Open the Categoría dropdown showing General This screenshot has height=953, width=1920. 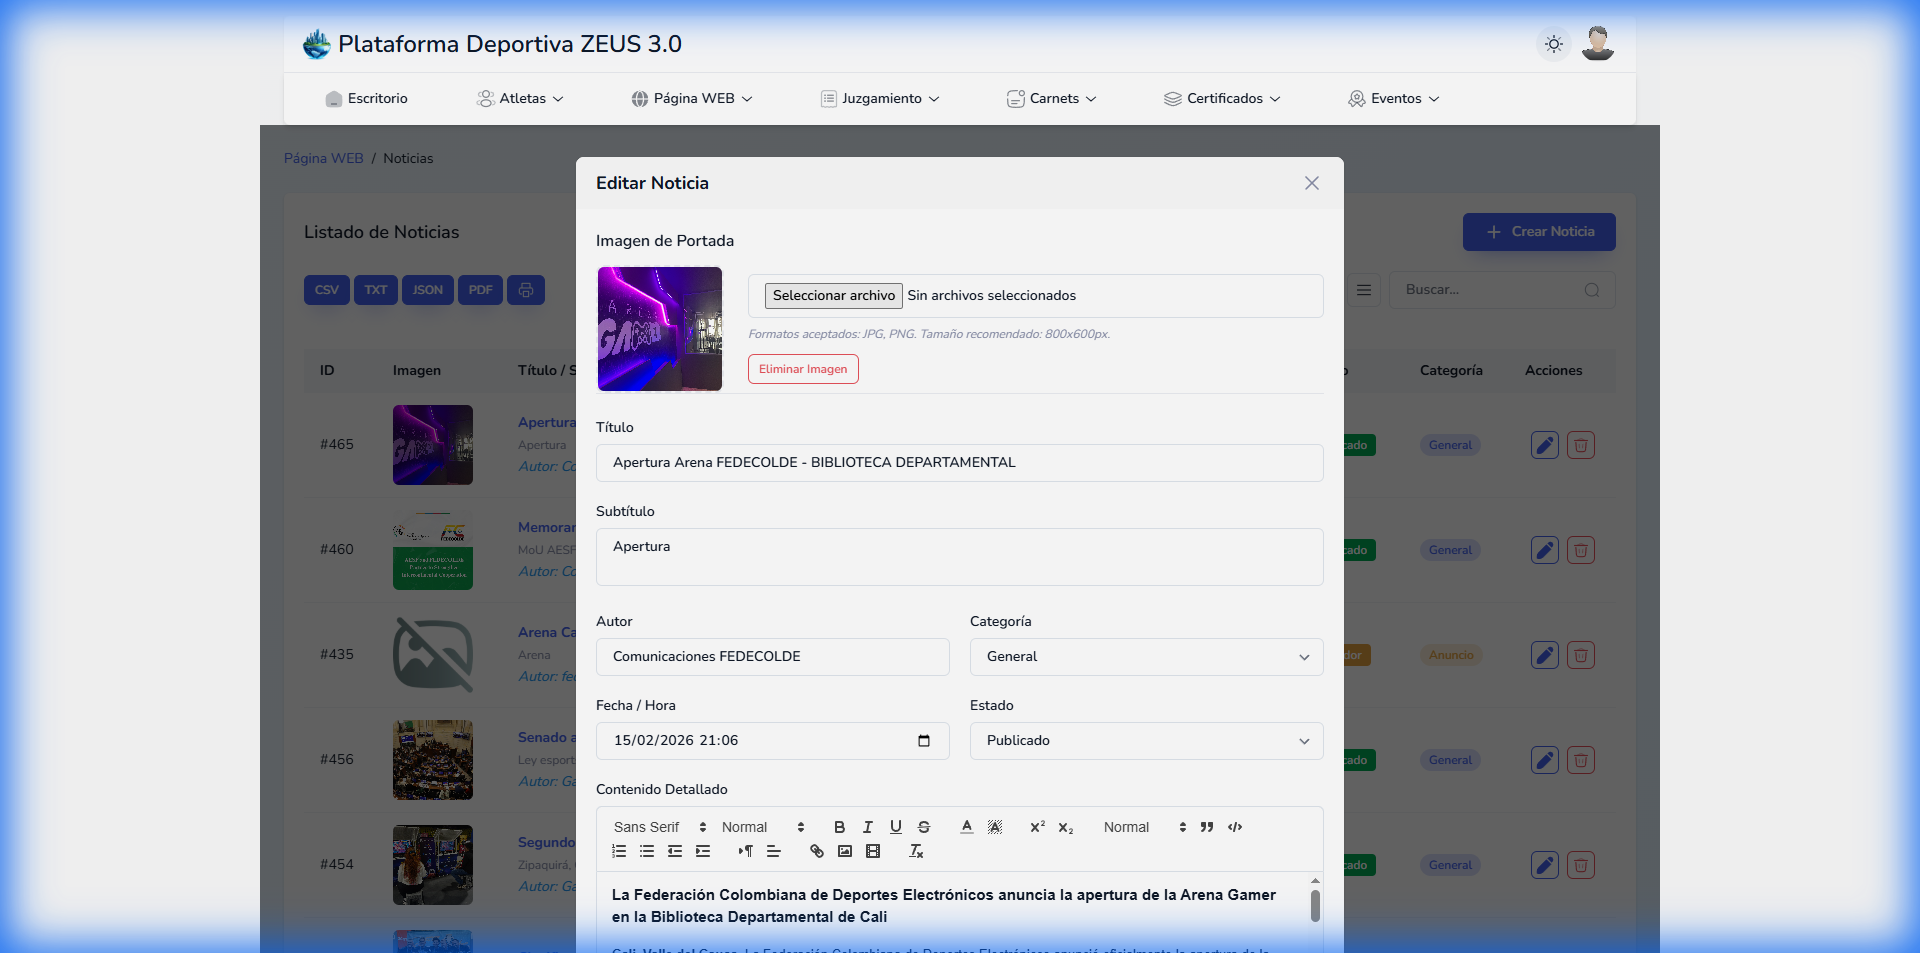pos(1146,657)
